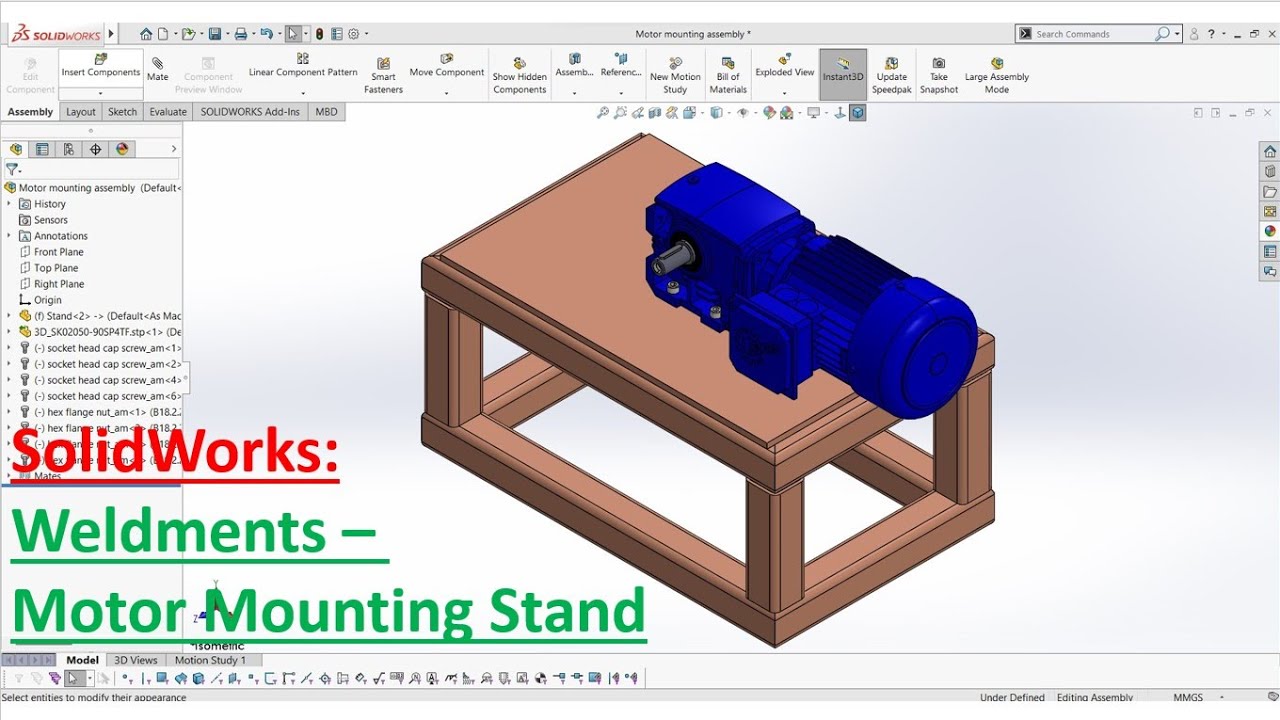This screenshot has height=720, width=1280.
Task: Print using the printer icon
Action: (240, 34)
